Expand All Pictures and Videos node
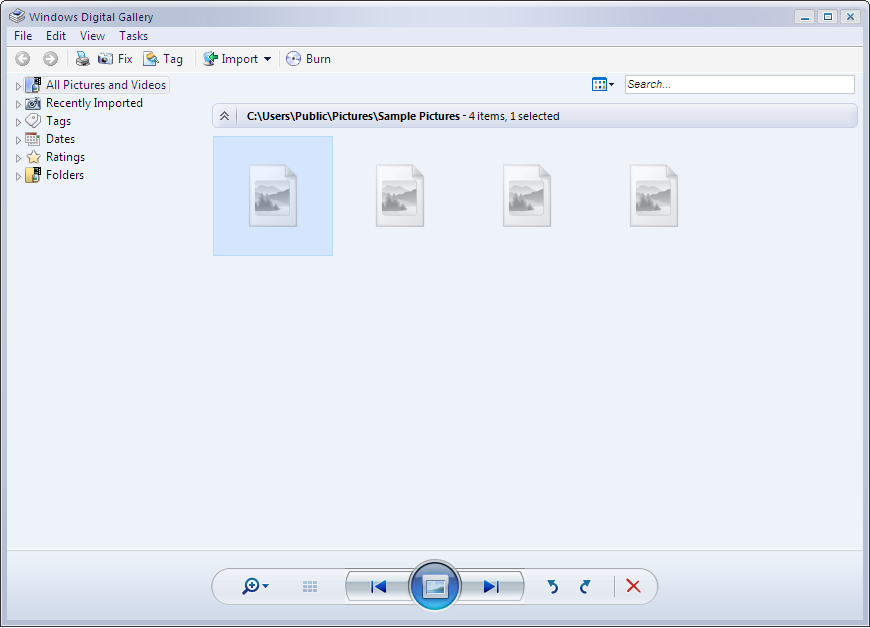This screenshot has width=870, height=628. (18, 86)
